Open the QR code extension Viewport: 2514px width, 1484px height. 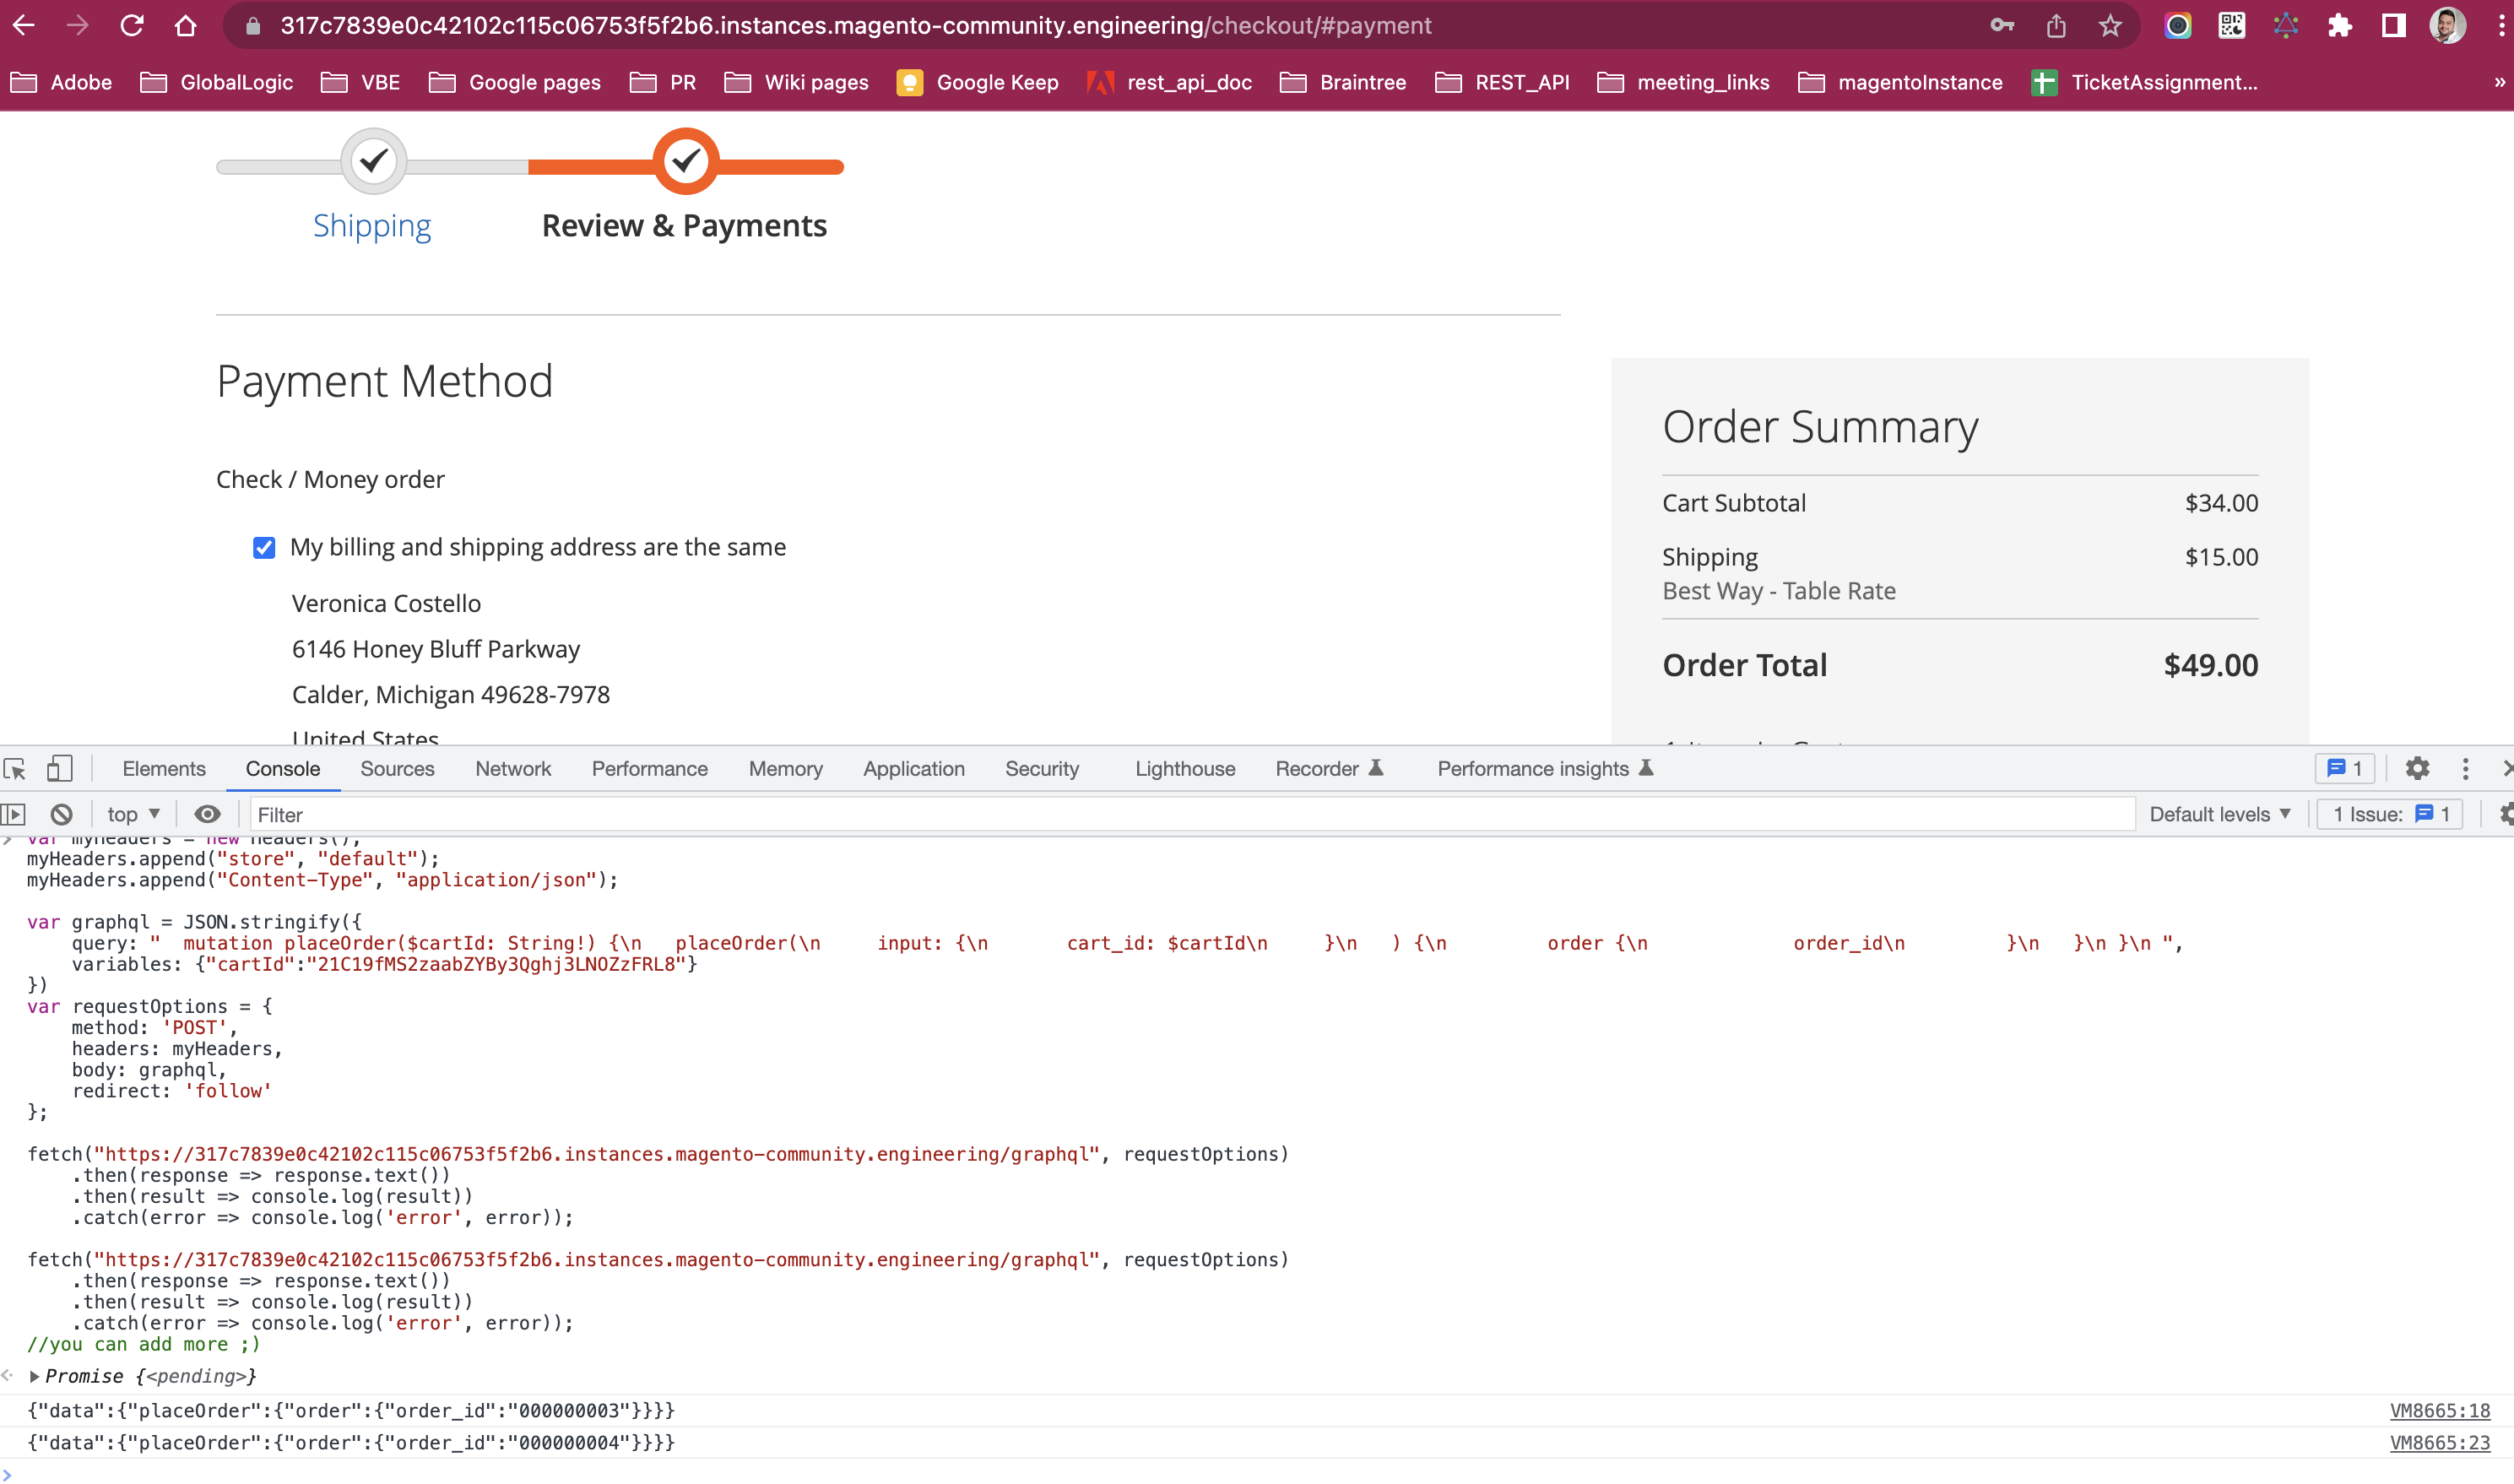[x=2232, y=26]
